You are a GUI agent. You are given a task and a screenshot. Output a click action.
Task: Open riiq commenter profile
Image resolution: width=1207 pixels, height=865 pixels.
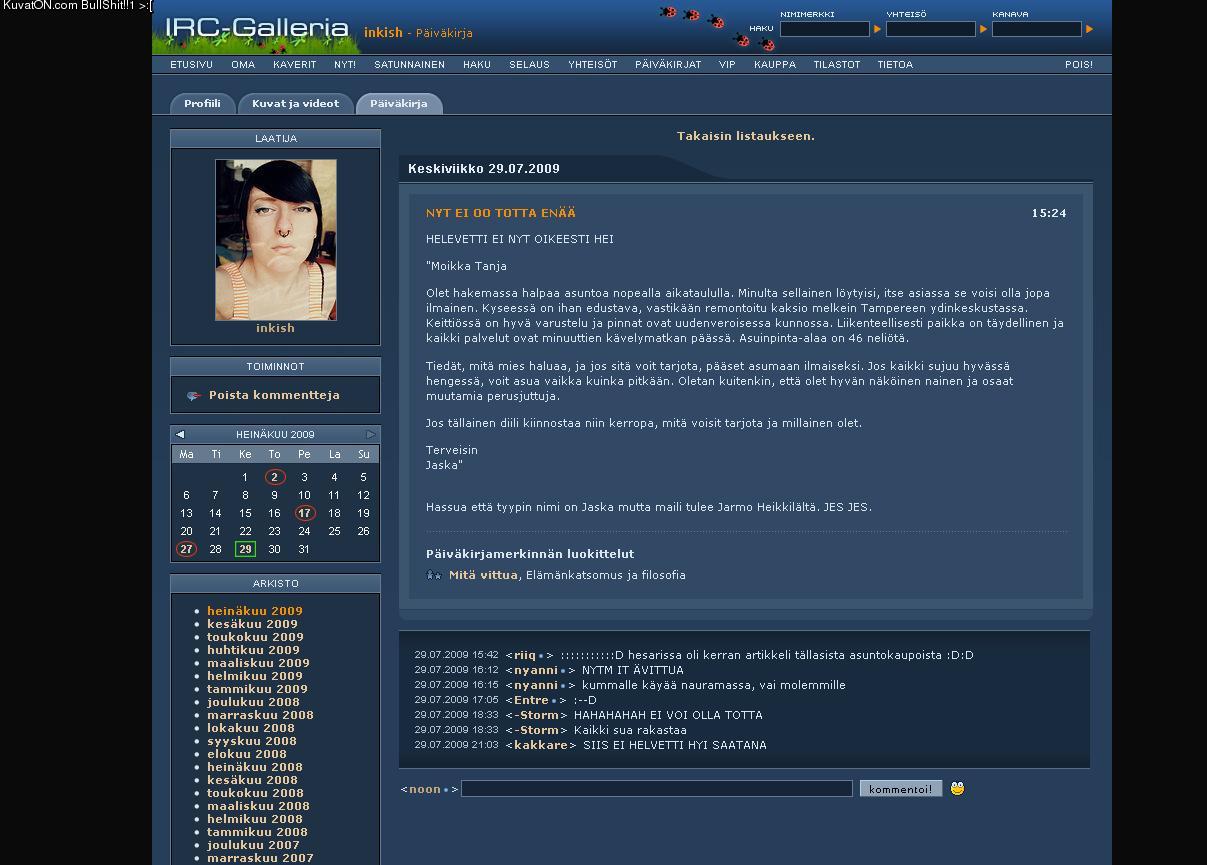point(525,655)
